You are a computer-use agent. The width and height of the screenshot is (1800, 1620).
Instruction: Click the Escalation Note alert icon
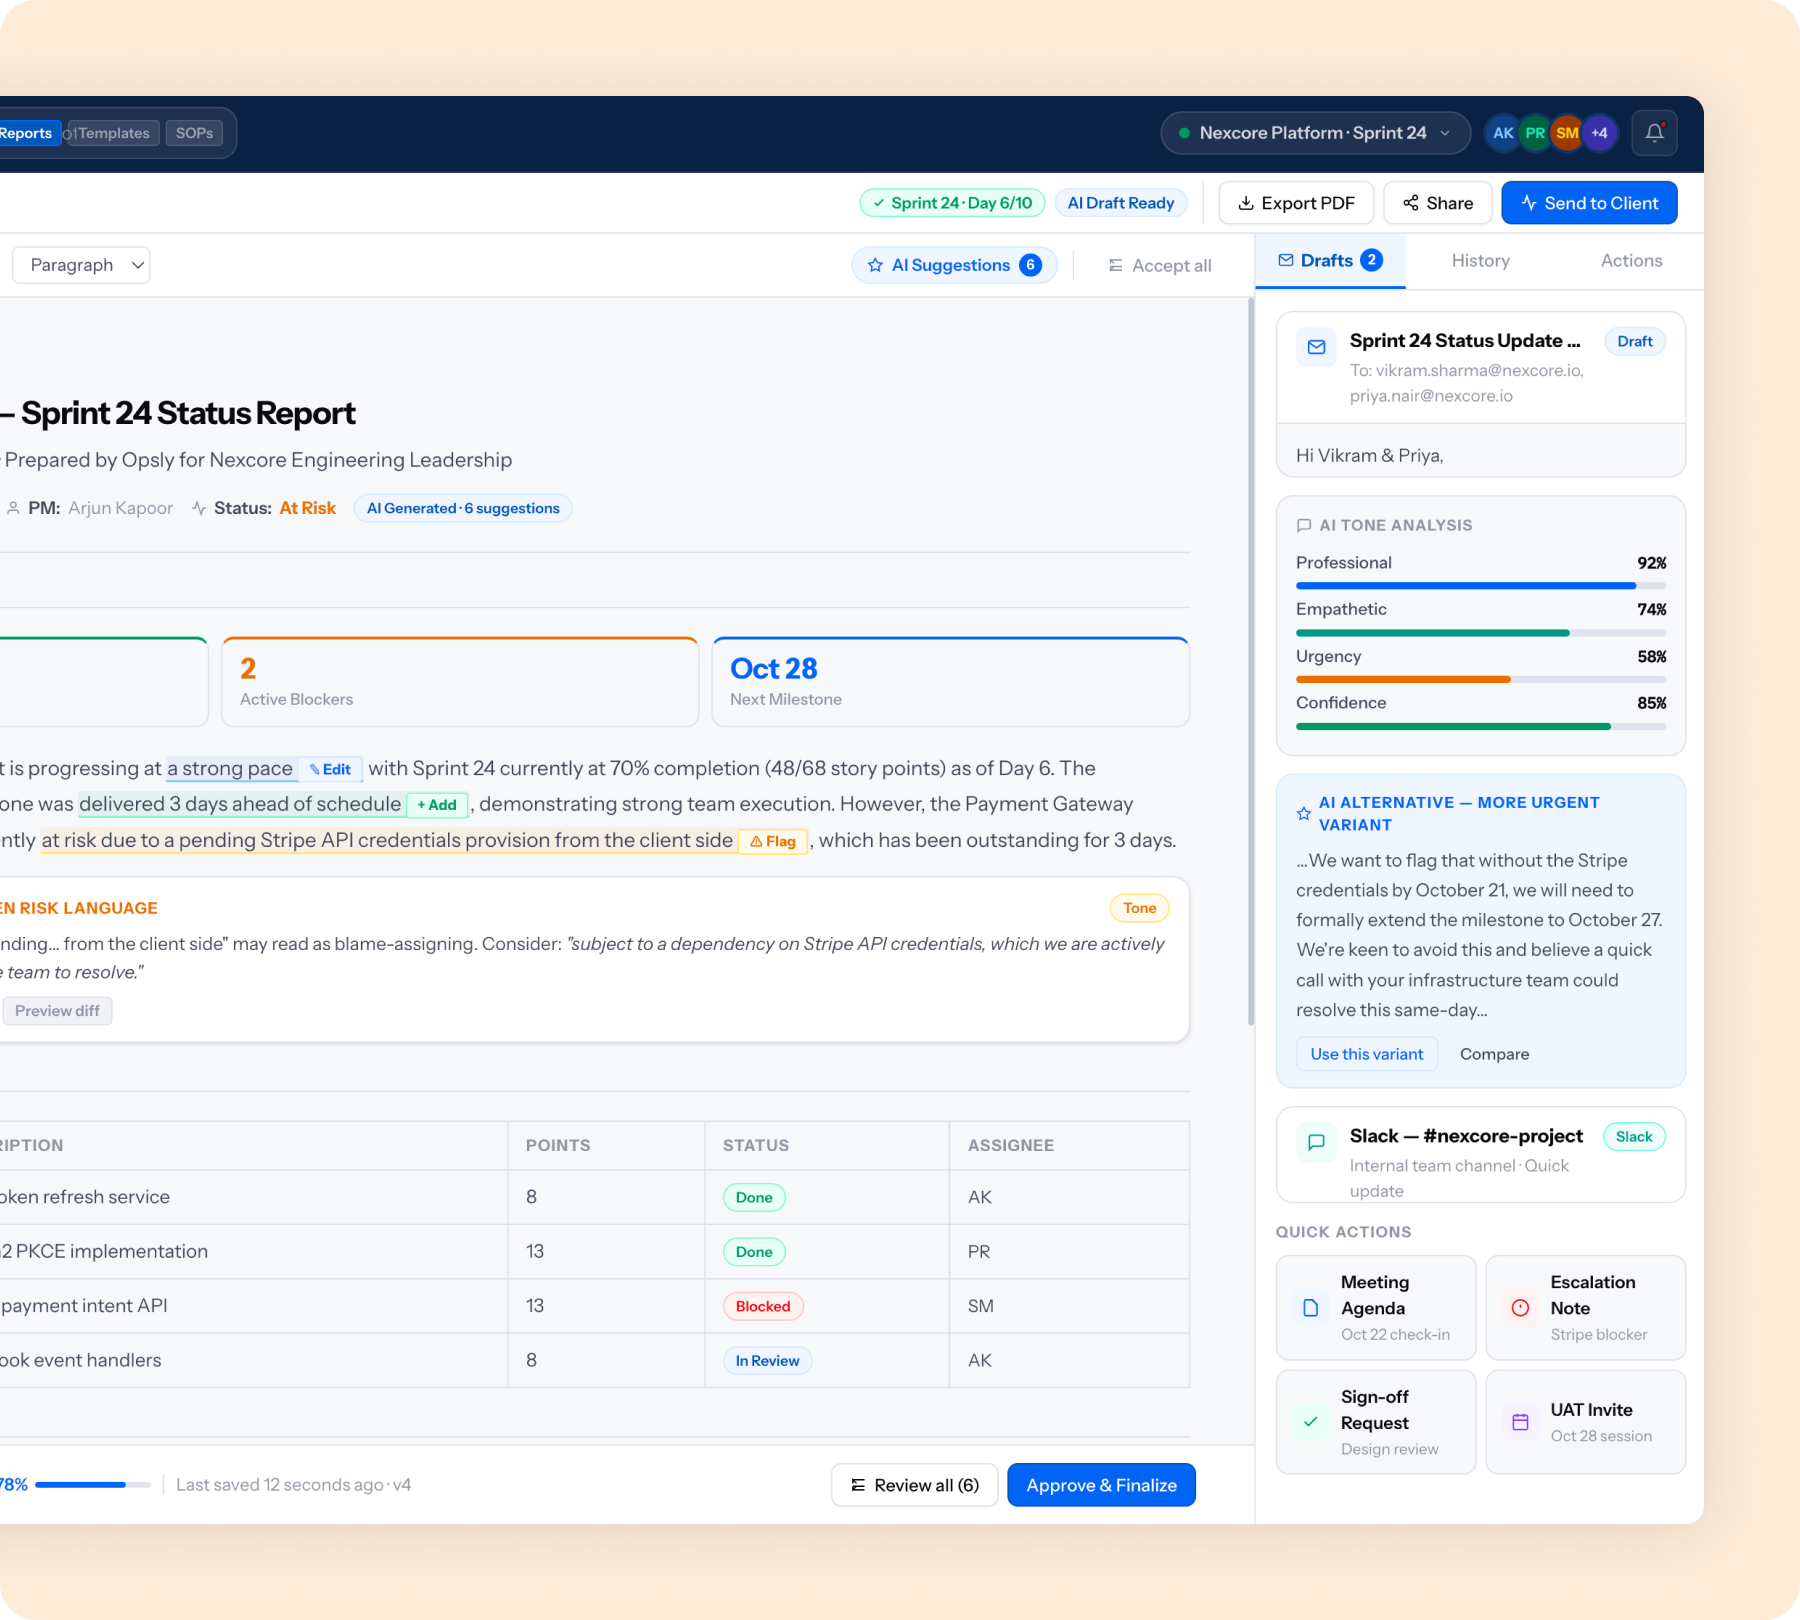tap(1520, 1308)
